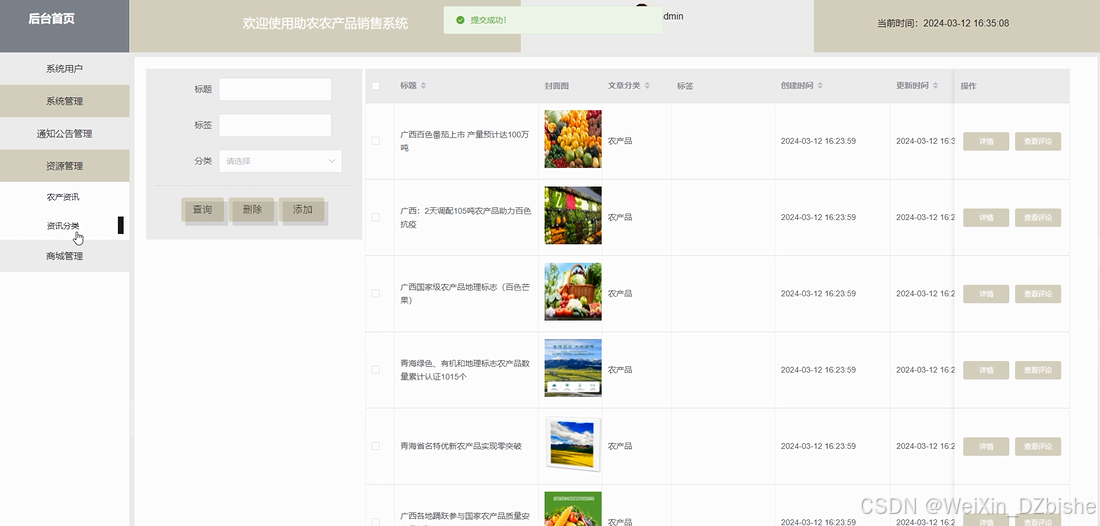Open landscape cover of 青海绿色、有机 row

tap(572, 368)
